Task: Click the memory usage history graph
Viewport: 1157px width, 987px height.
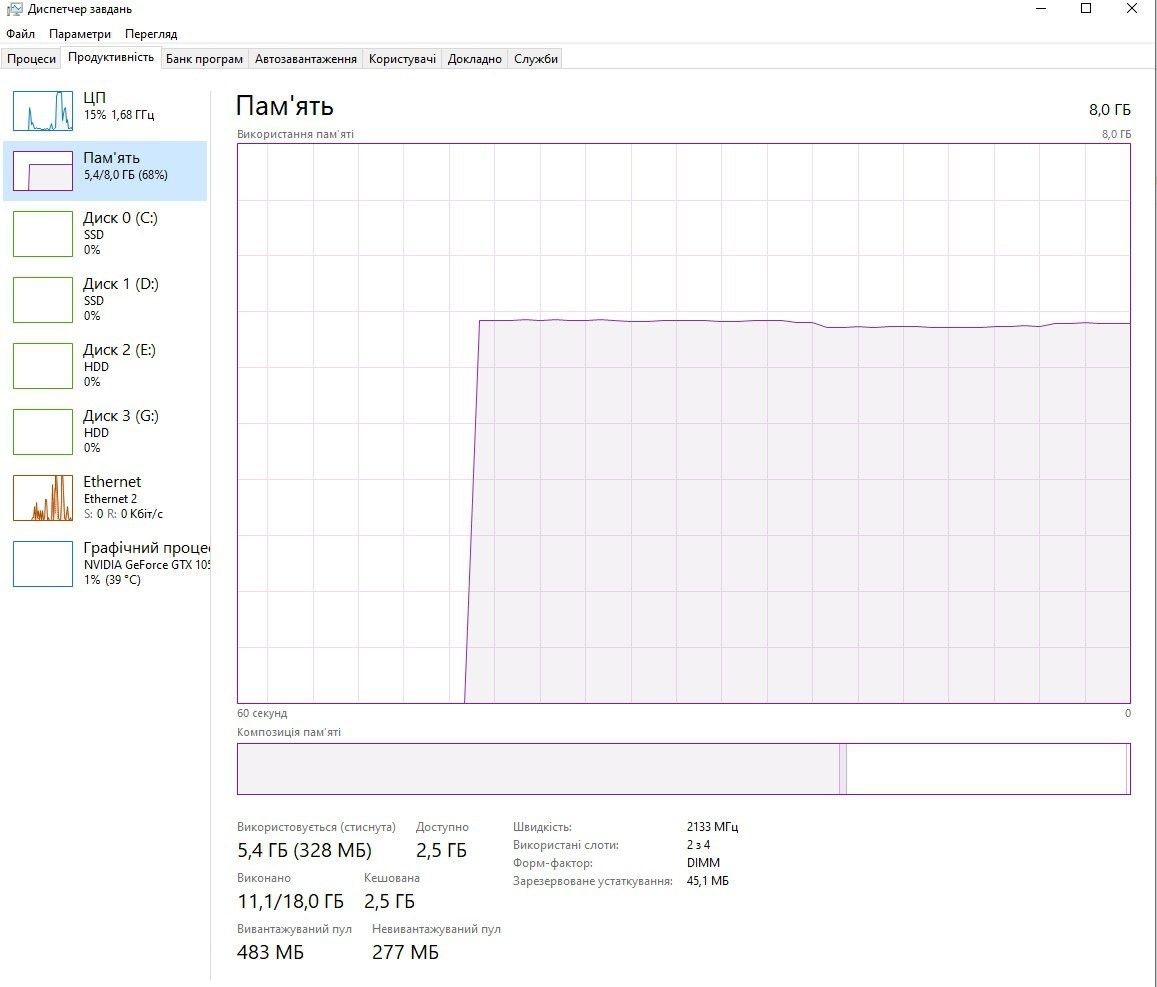Action: coord(683,423)
